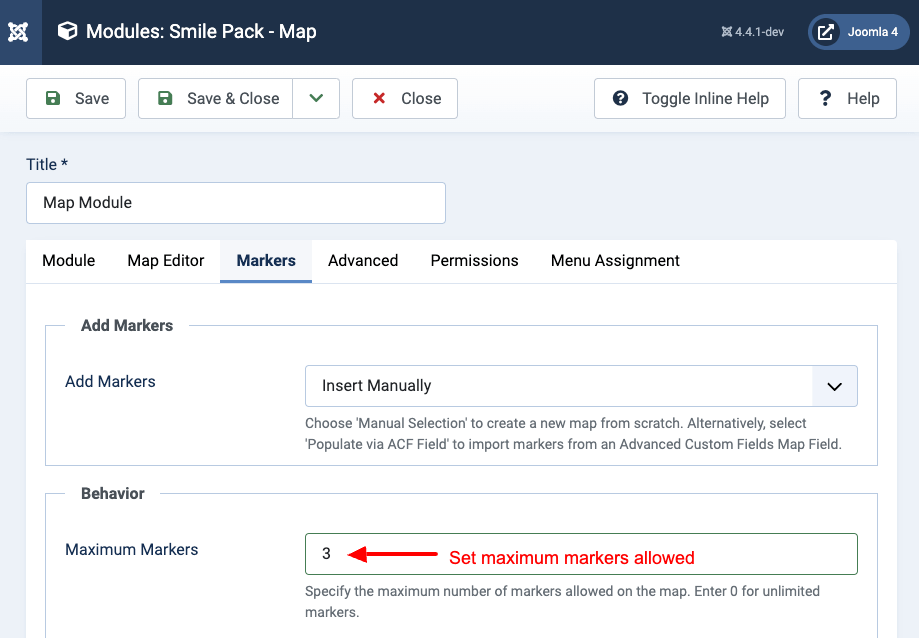Open the Advanced tab

[363, 261]
